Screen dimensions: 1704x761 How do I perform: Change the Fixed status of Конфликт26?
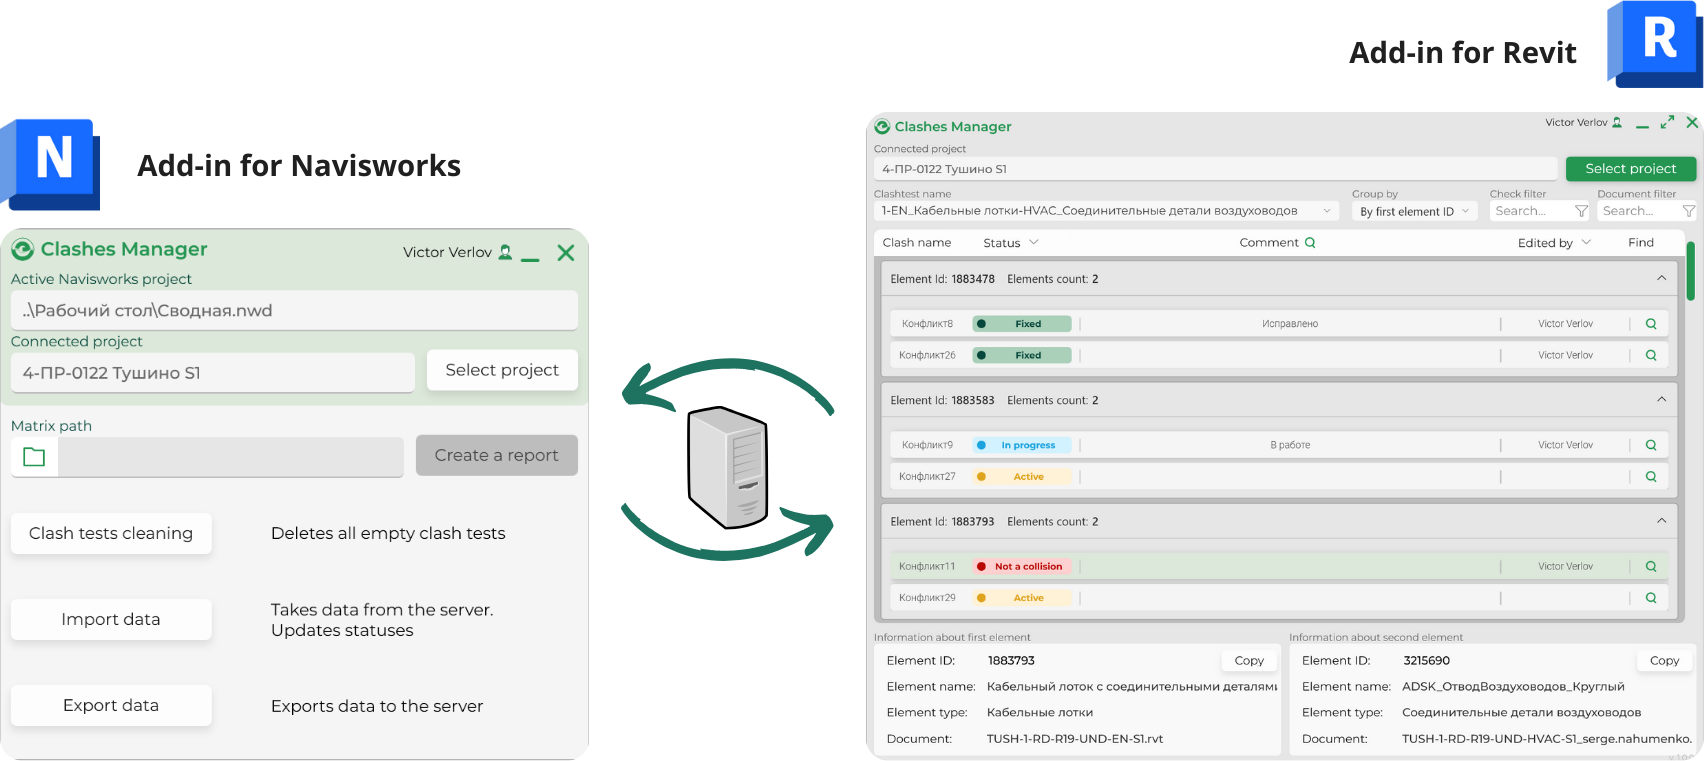[x=1021, y=355]
